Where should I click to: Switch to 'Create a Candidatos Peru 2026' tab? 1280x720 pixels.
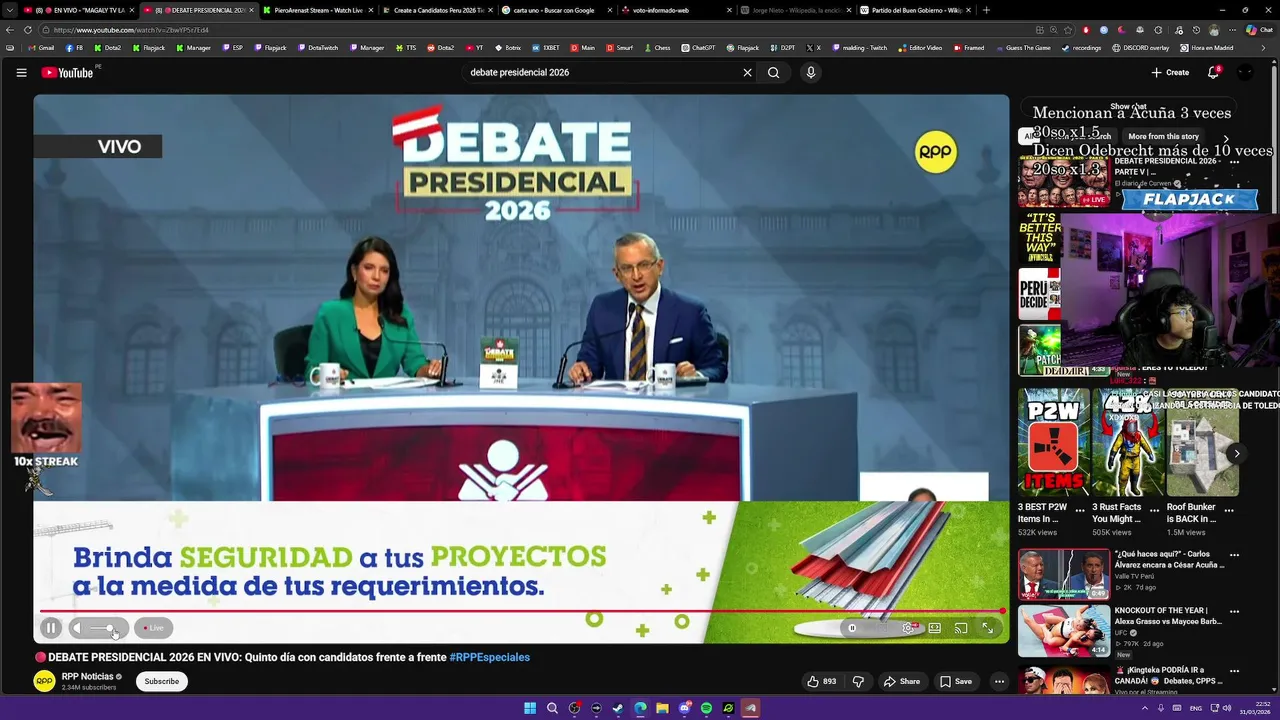(x=438, y=10)
